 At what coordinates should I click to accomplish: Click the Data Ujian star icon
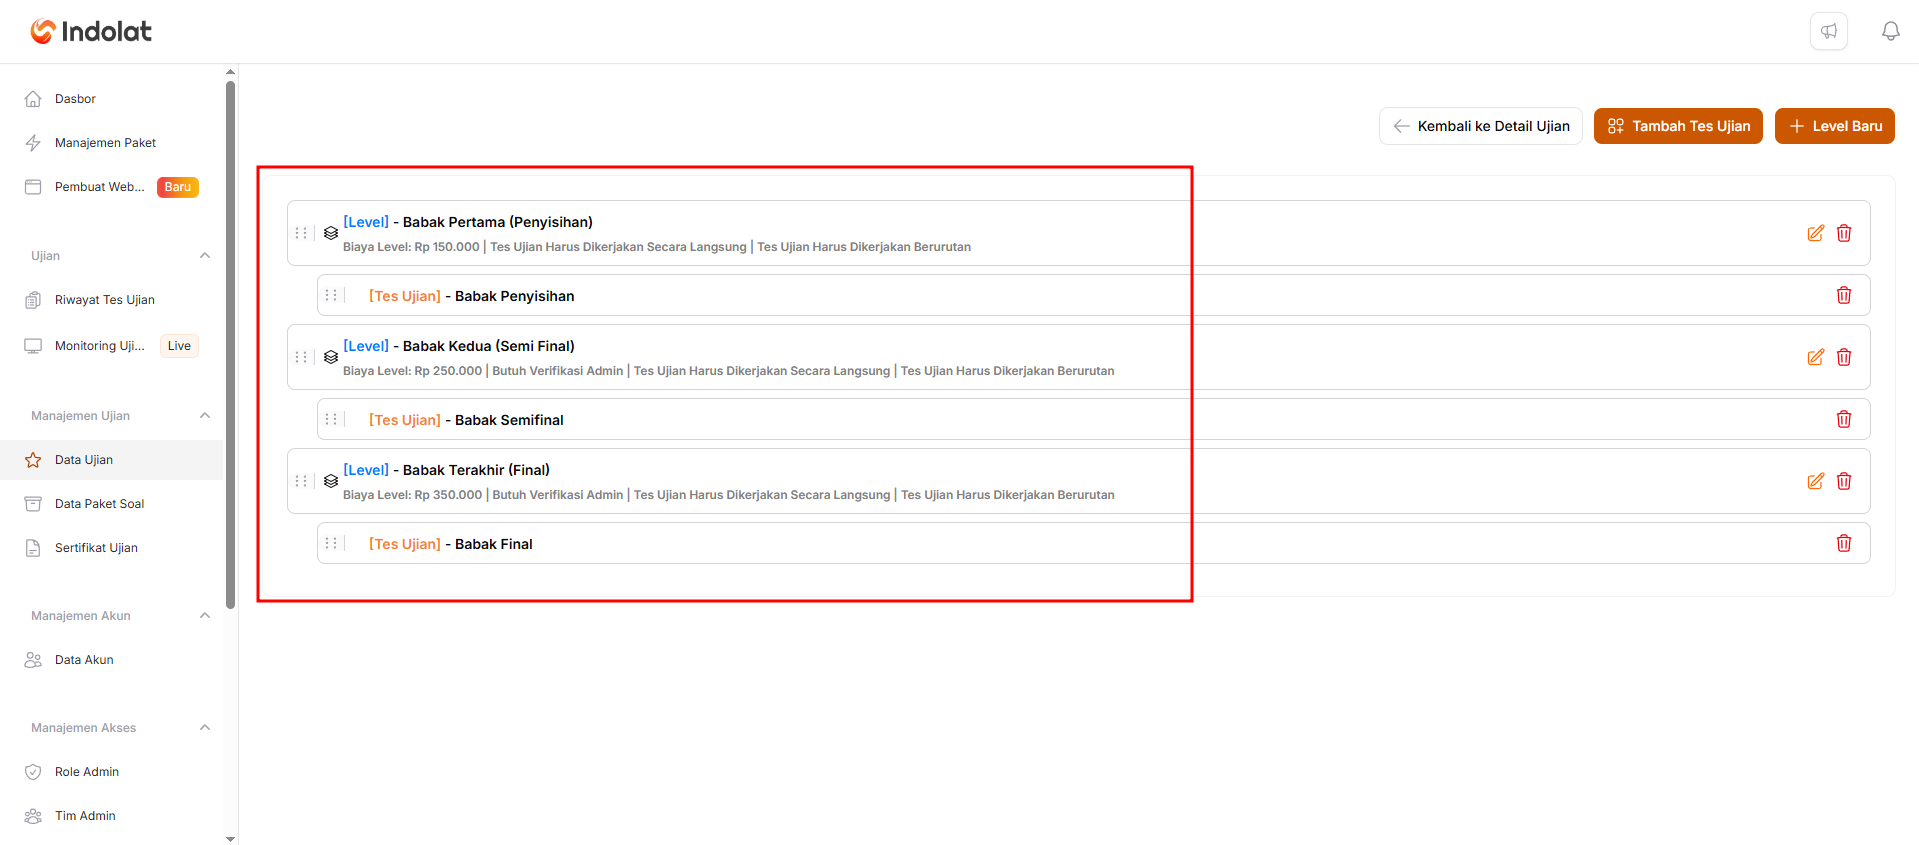point(33,460)
